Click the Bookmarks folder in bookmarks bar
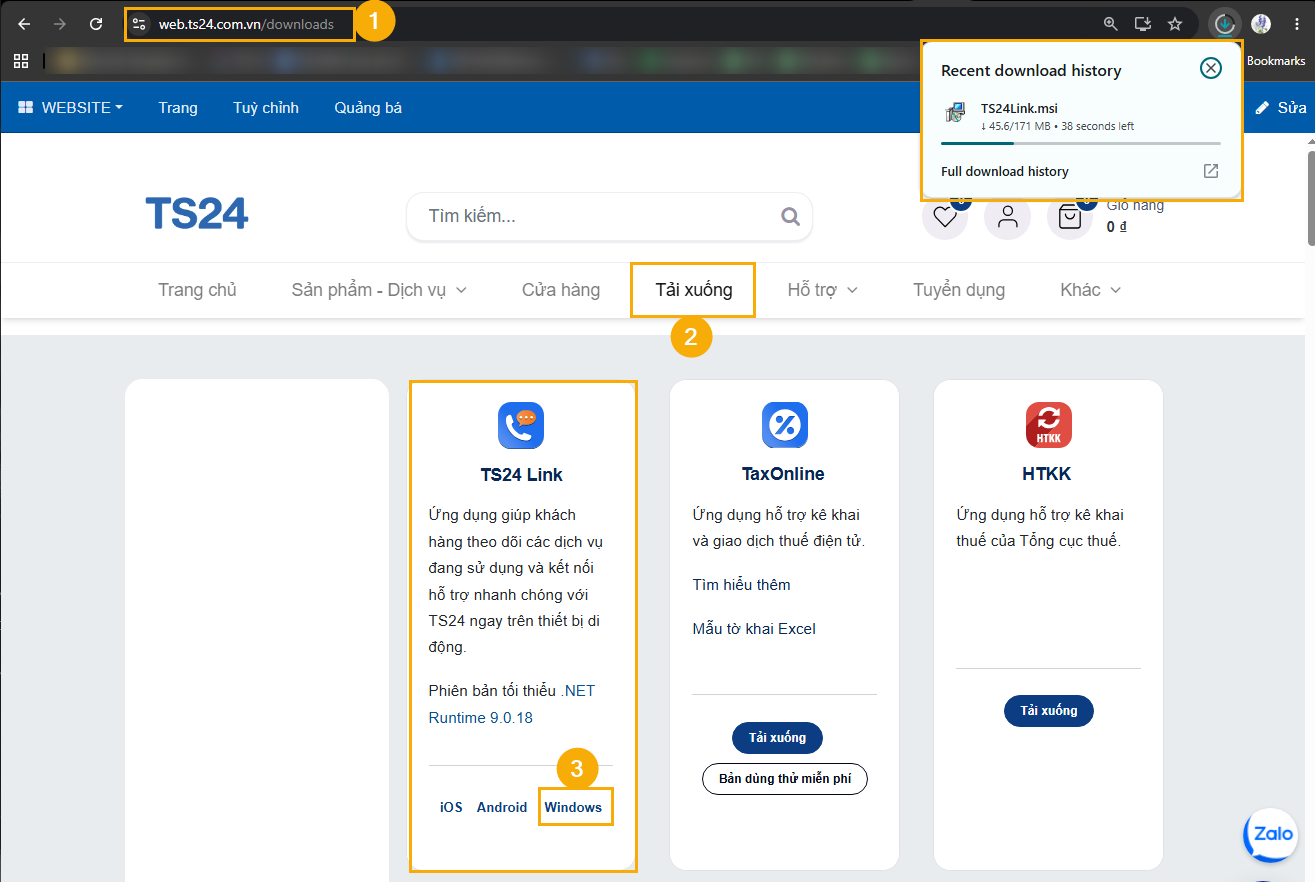This screenshot has height=882, width=1315. [x=1276, y=61]
